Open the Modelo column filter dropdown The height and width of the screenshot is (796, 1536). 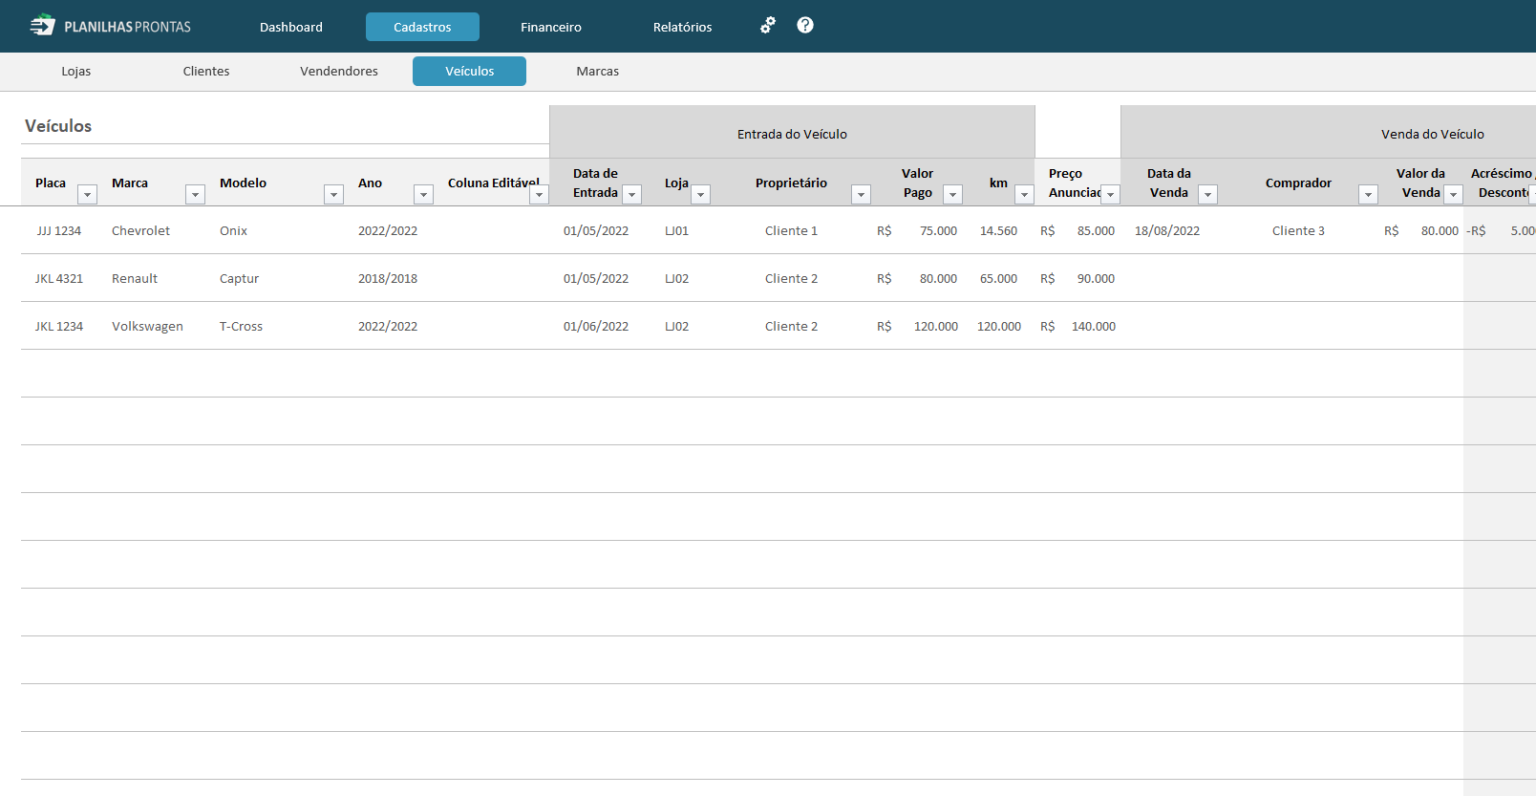[x=334, y=194]
